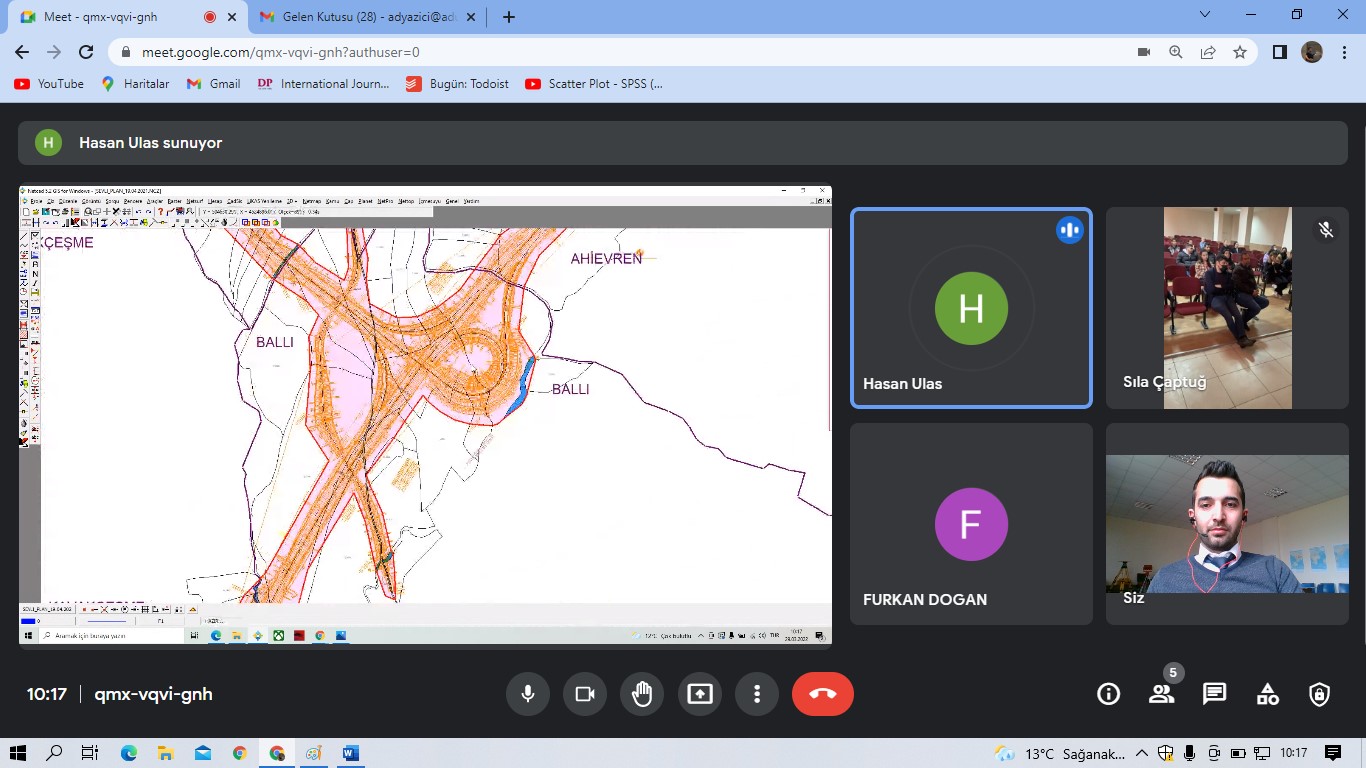
Task: Open more options three-dot menu
Action: click(x=757, y=694)
